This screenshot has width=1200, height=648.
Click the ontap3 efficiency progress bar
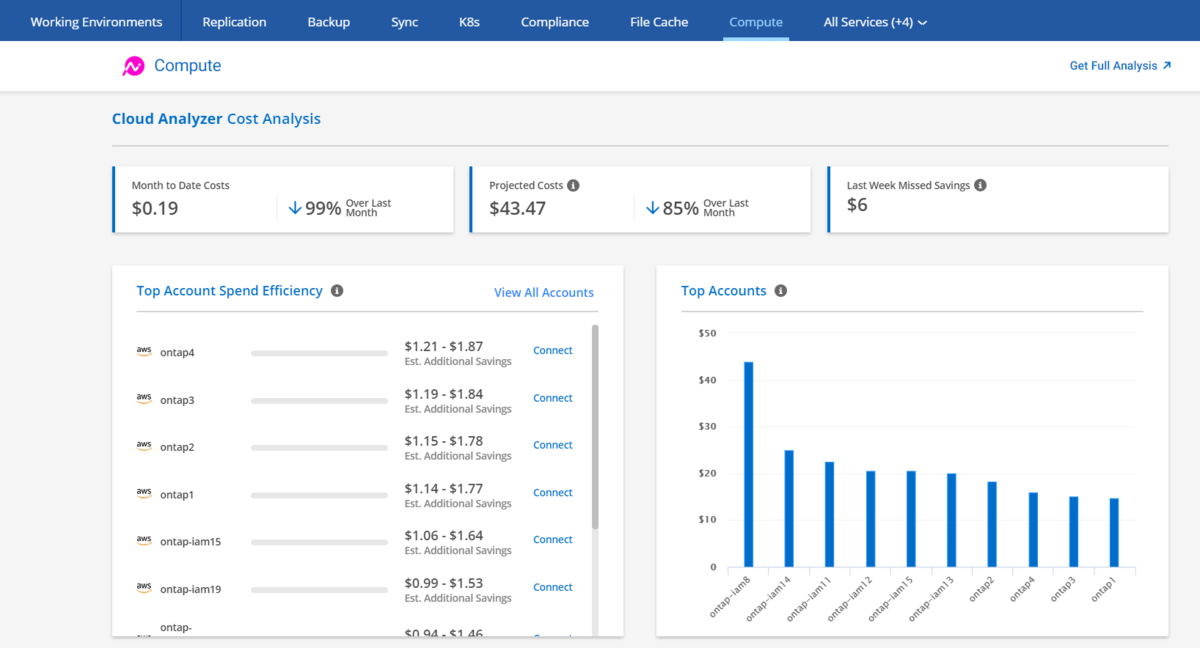click(319, 401)
